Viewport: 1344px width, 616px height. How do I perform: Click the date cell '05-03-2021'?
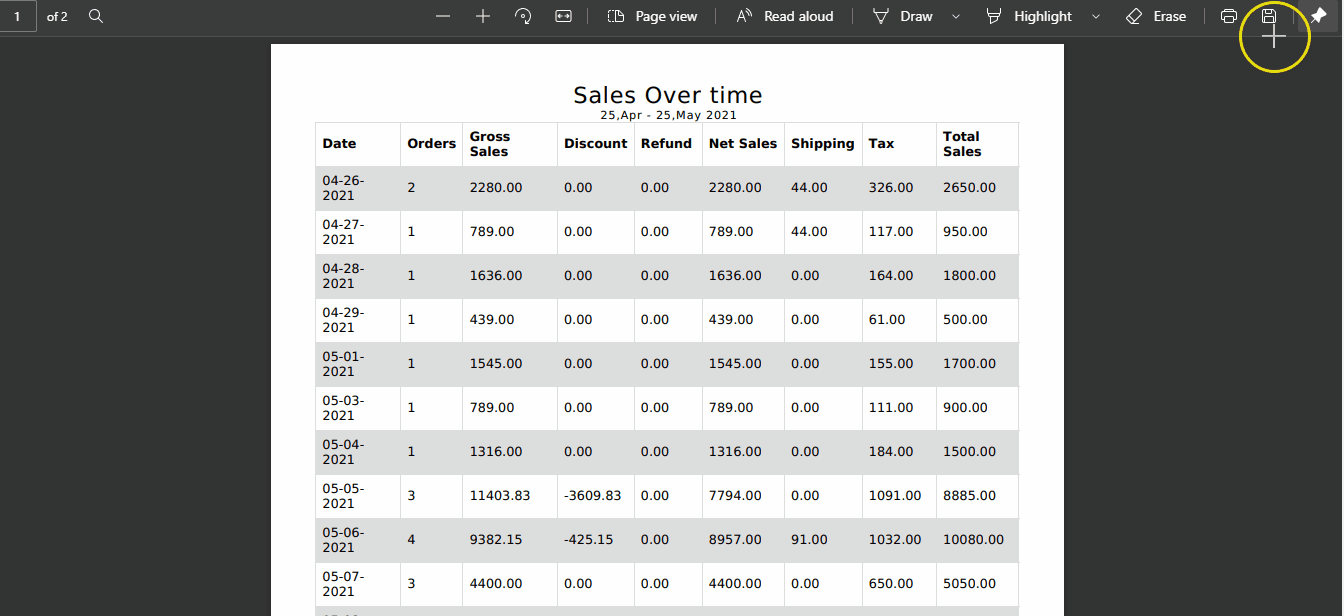(343, 408)
